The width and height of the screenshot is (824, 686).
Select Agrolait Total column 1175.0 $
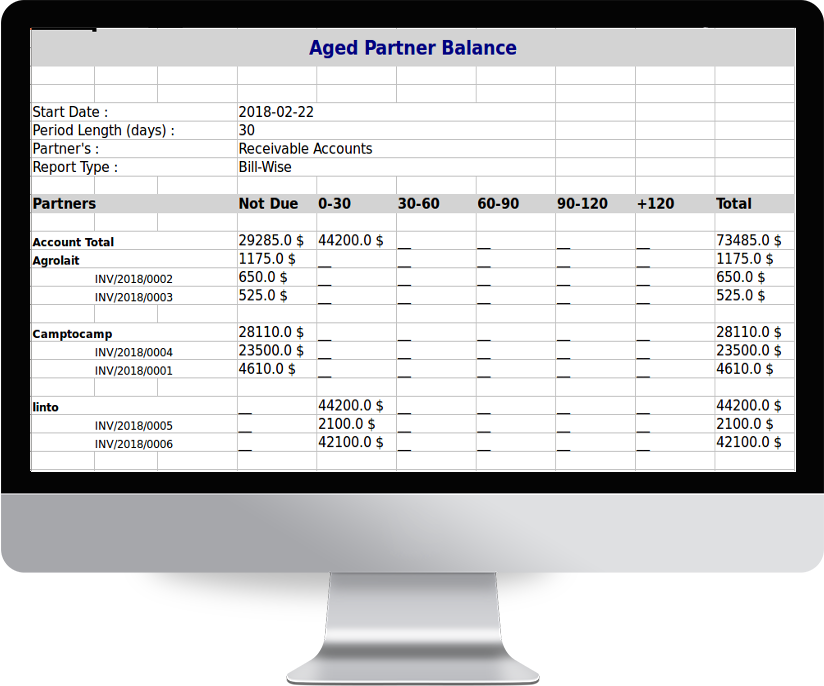[x=744, y=259]
